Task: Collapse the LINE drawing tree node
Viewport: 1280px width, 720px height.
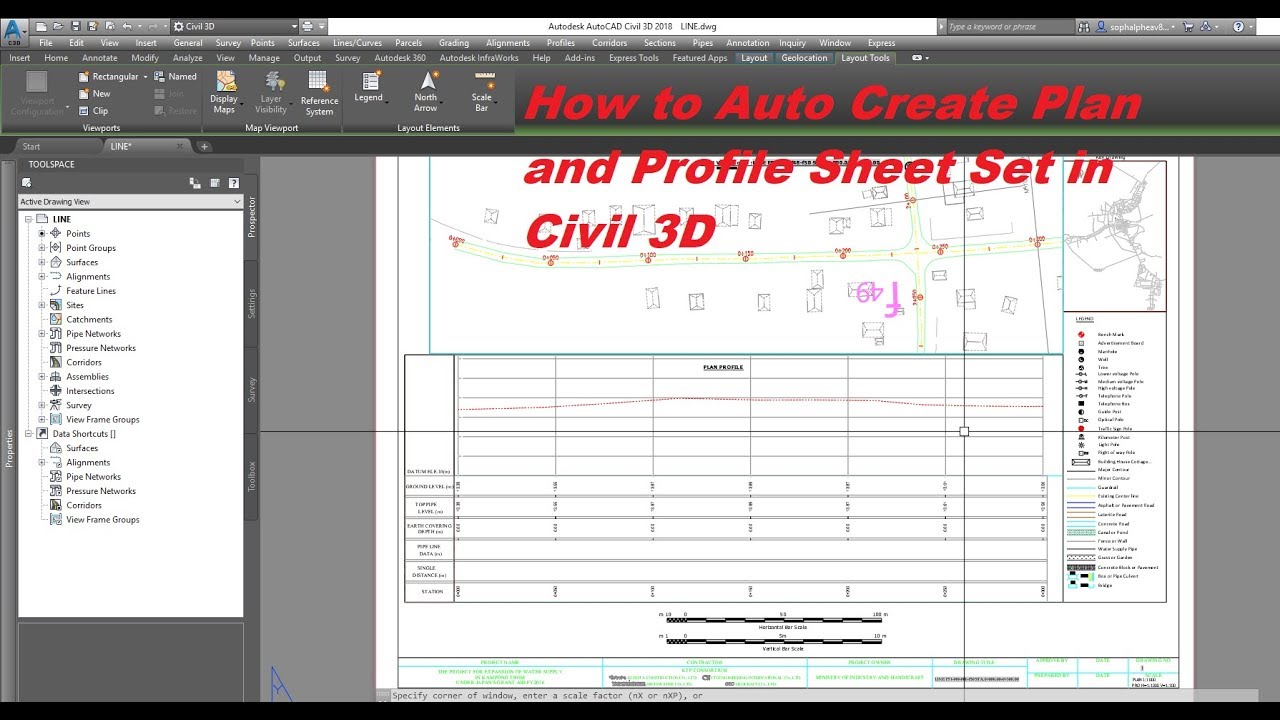Action: click(29, 219)
